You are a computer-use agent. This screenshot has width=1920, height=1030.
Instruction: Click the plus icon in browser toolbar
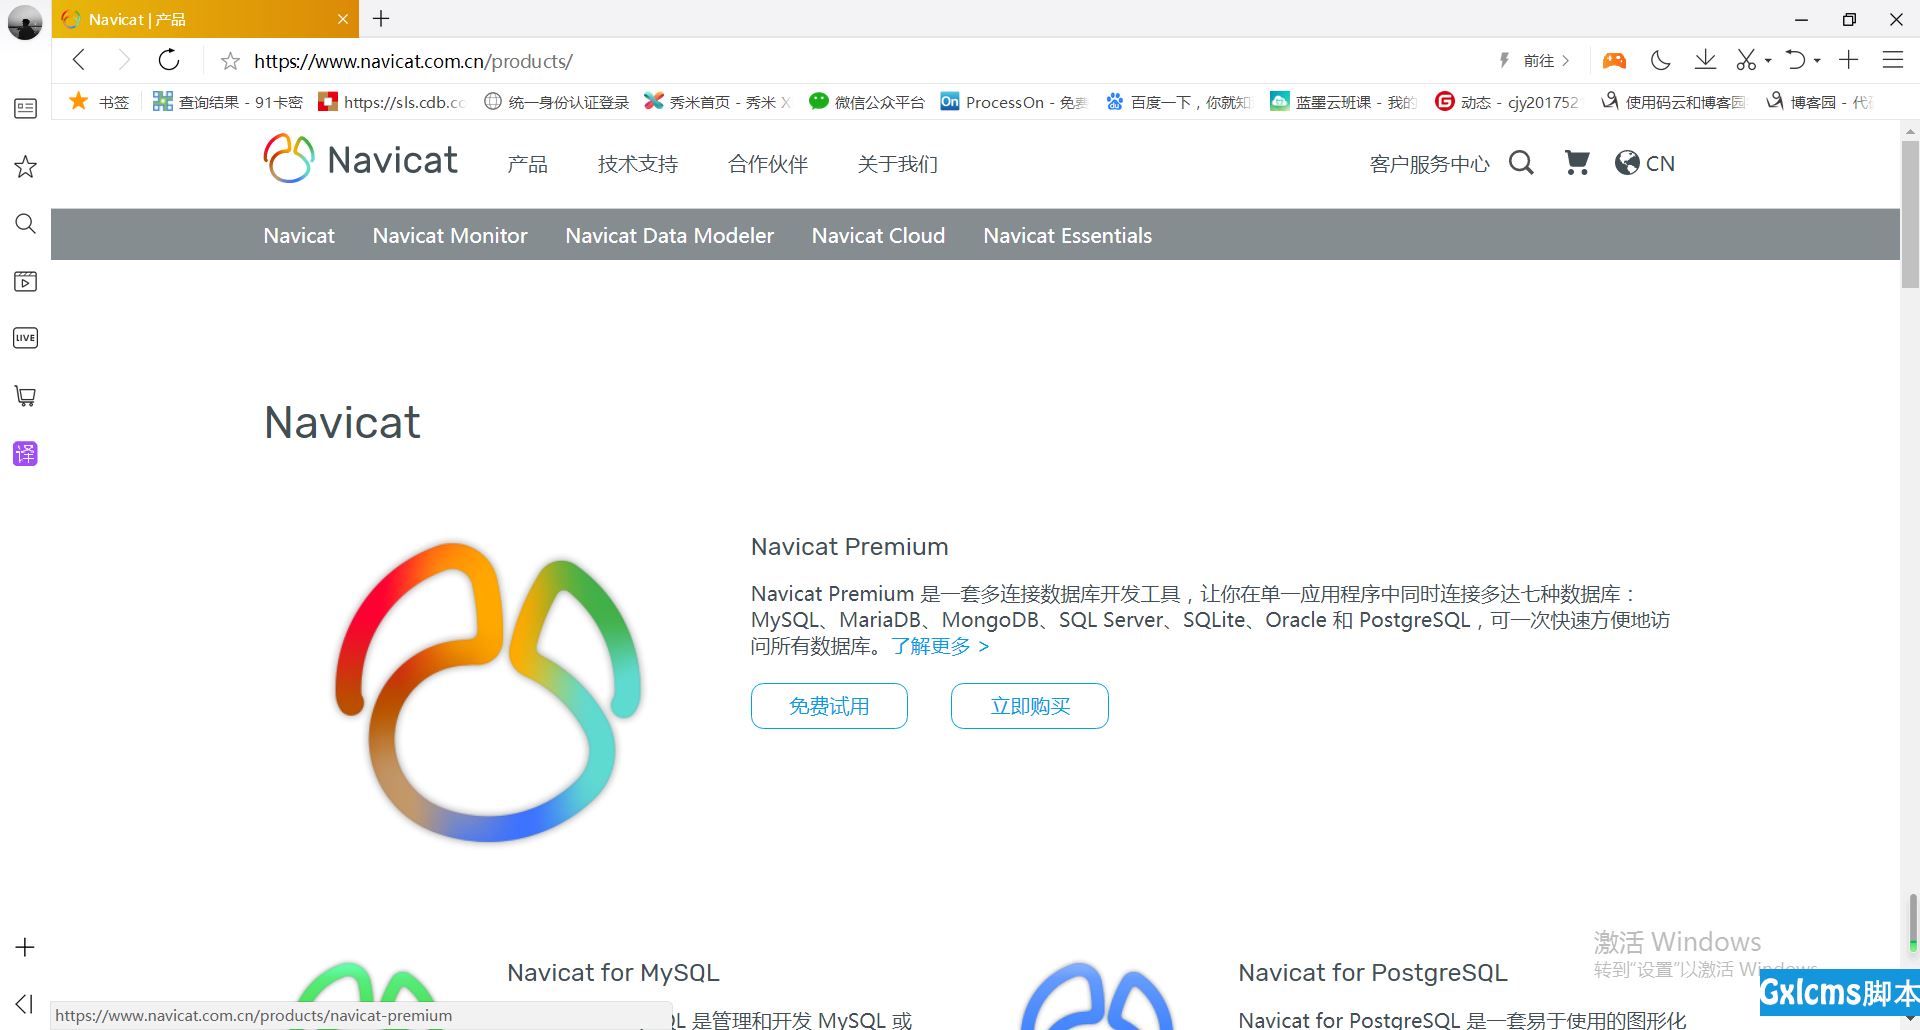point(1848,60)
